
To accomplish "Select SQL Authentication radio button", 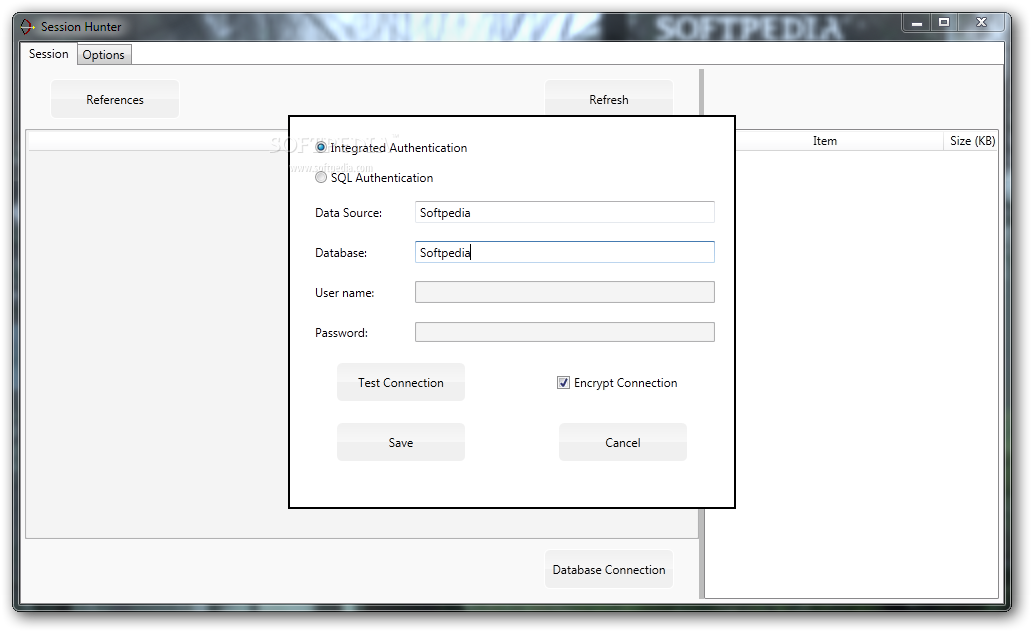I will click(x=321, y=178).
